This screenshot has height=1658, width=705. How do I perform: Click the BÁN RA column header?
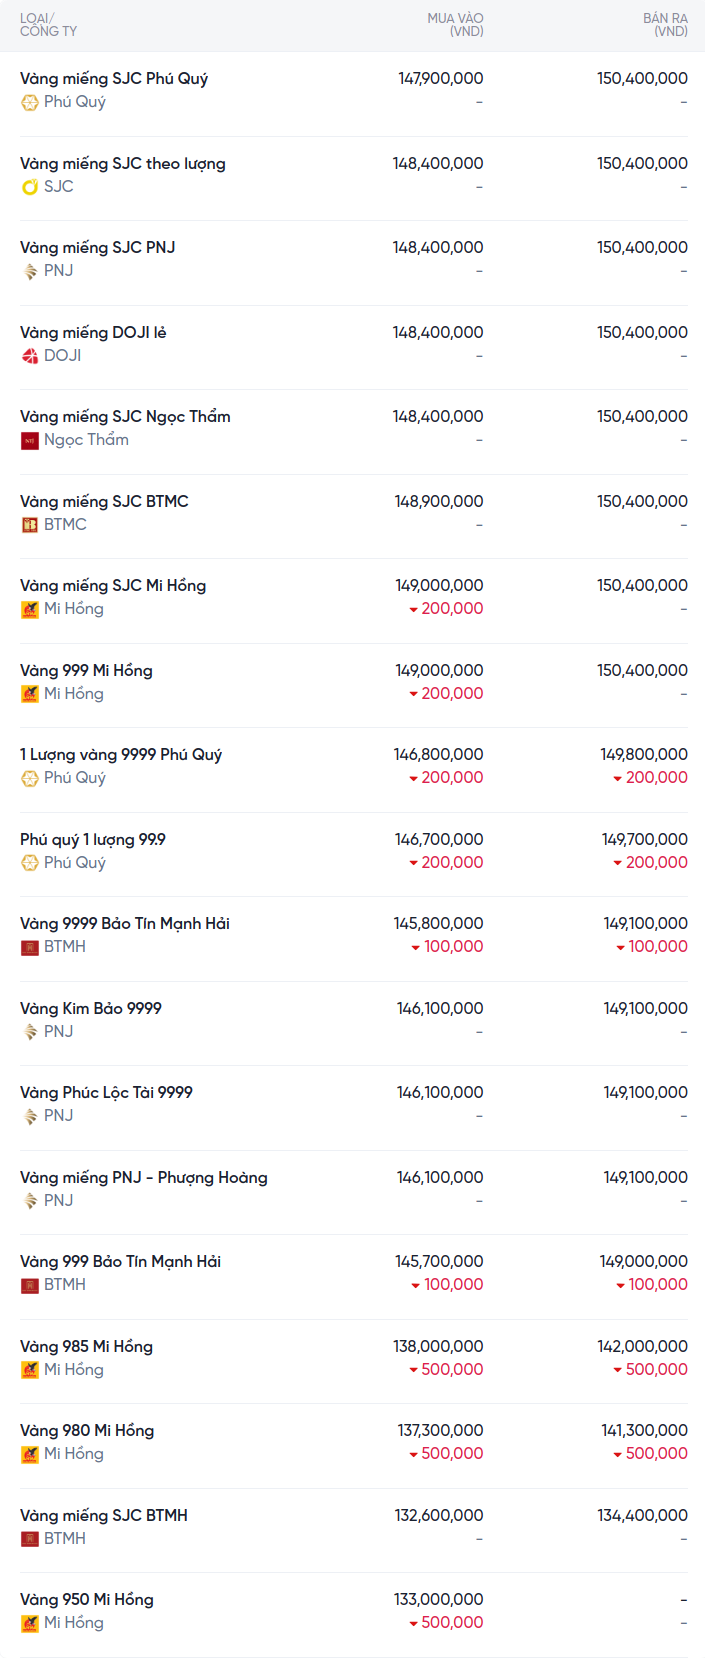point(665,25)
